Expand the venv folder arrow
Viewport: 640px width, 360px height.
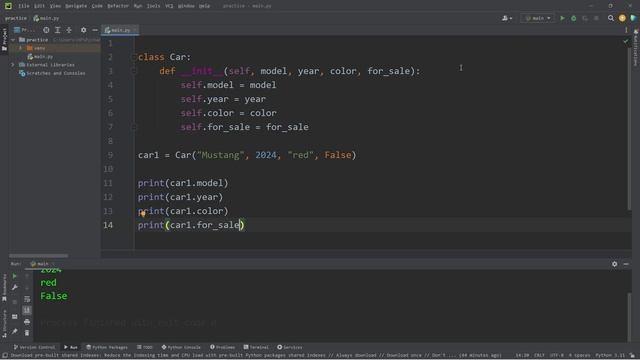tap(20, 48)
